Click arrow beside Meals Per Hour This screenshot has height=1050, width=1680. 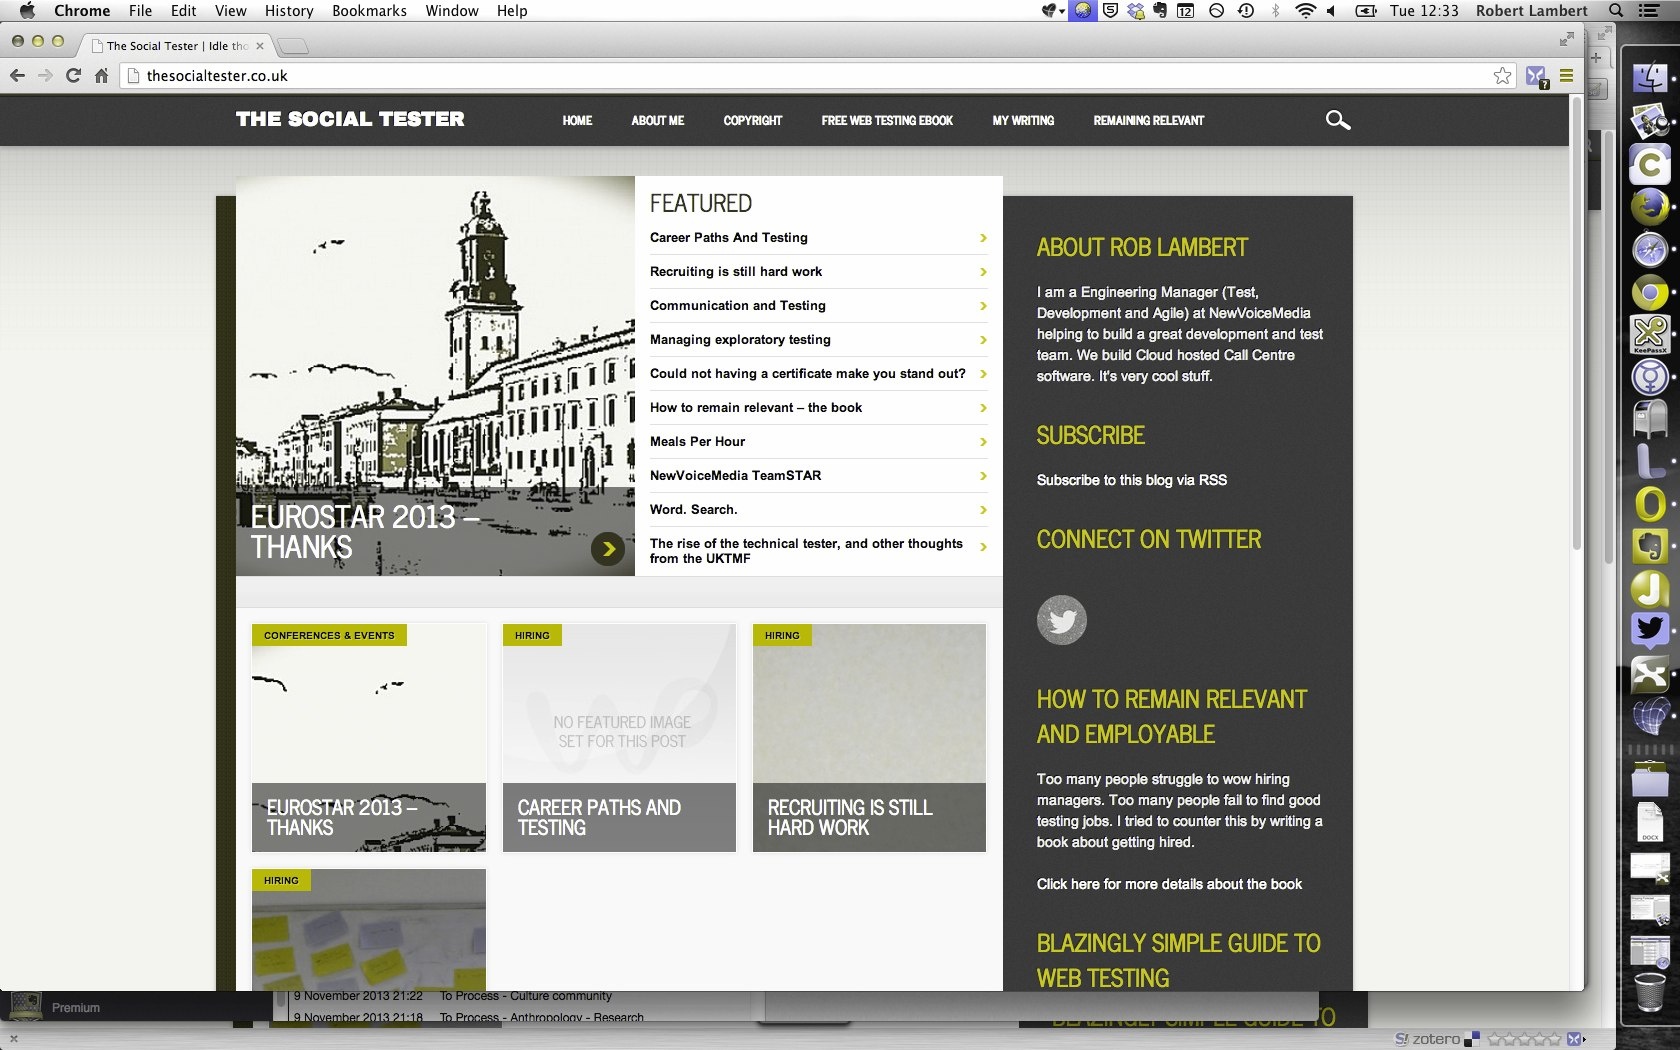tap(983, 442)
